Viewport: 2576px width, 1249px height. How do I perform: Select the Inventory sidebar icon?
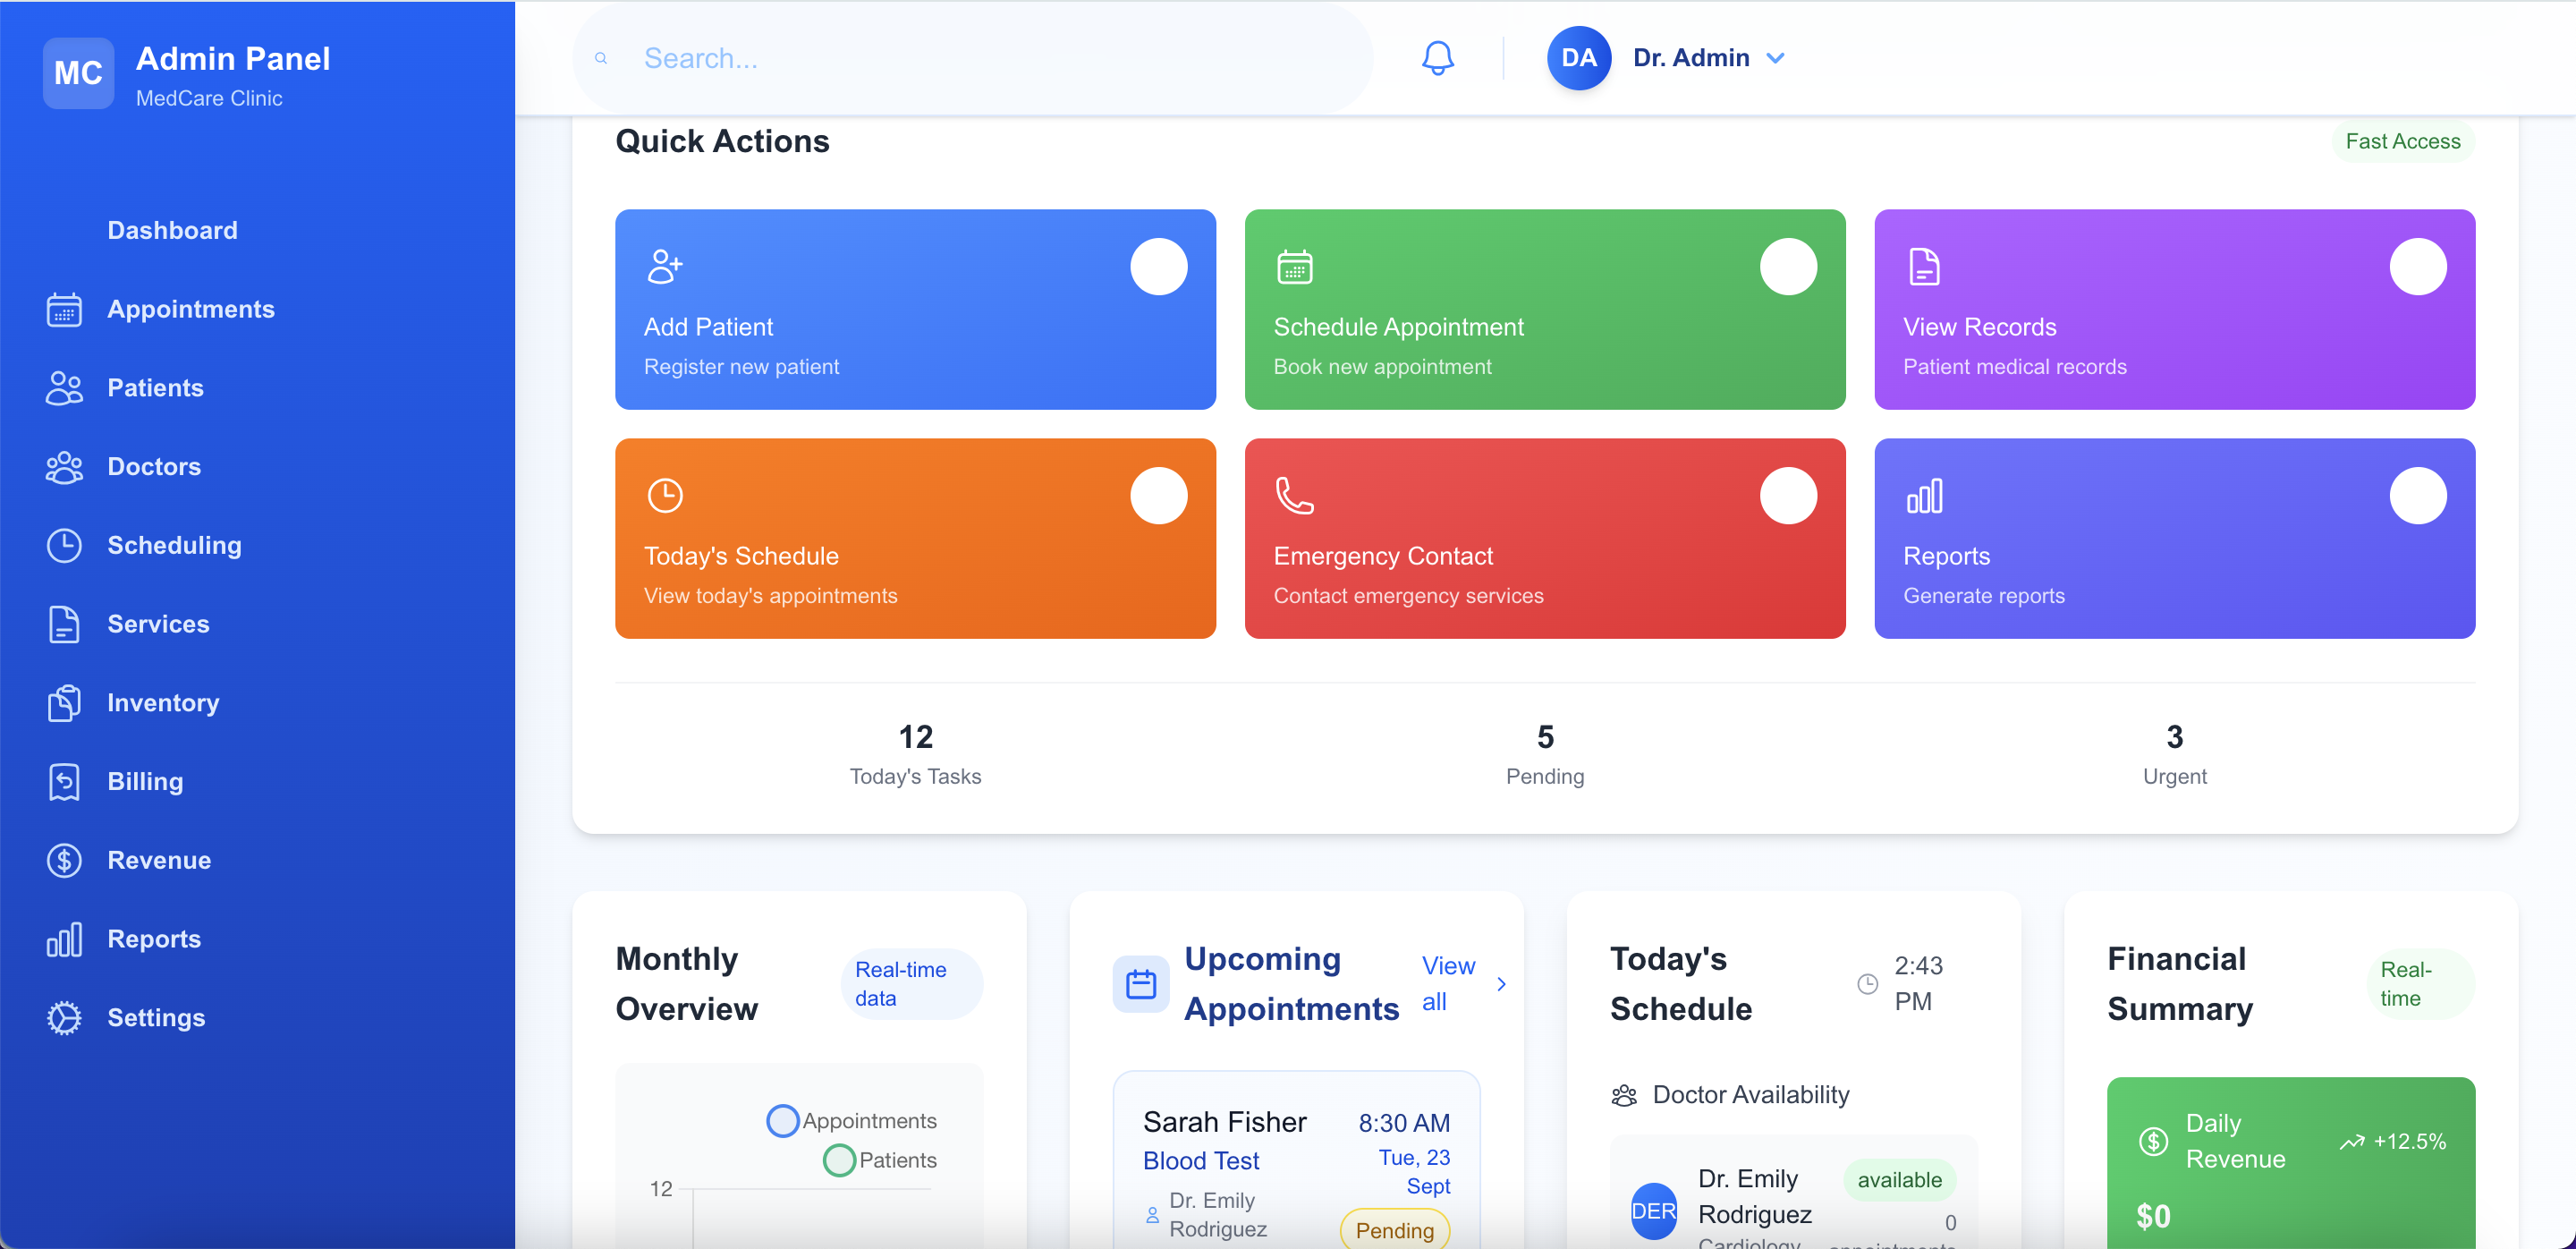tap(64, 703)
